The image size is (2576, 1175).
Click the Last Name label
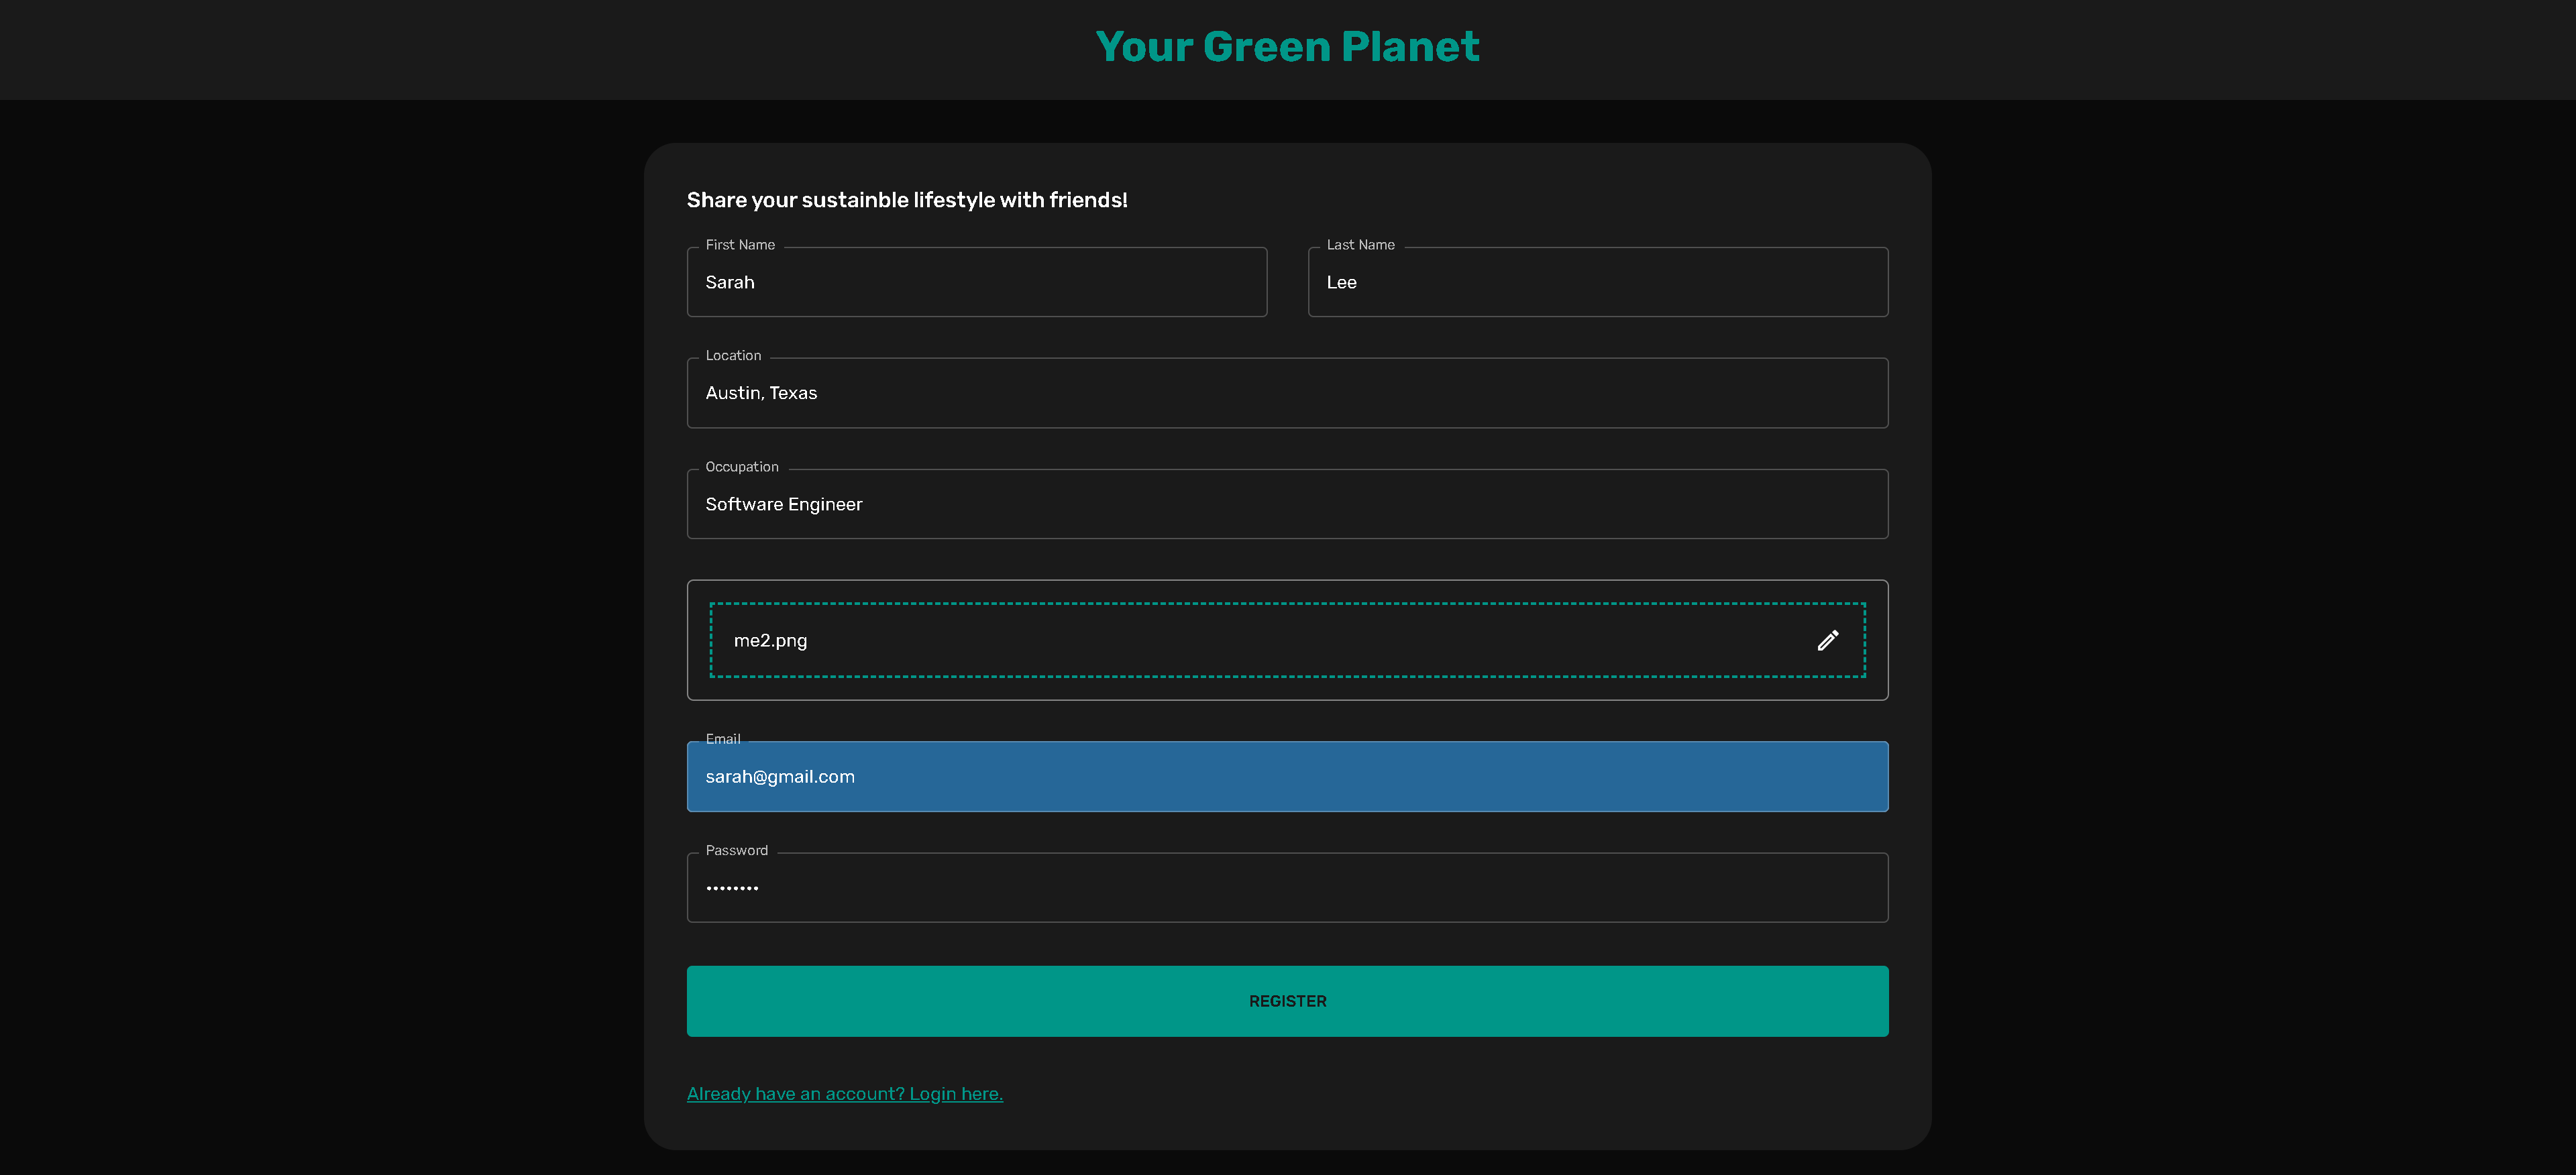1360,245
